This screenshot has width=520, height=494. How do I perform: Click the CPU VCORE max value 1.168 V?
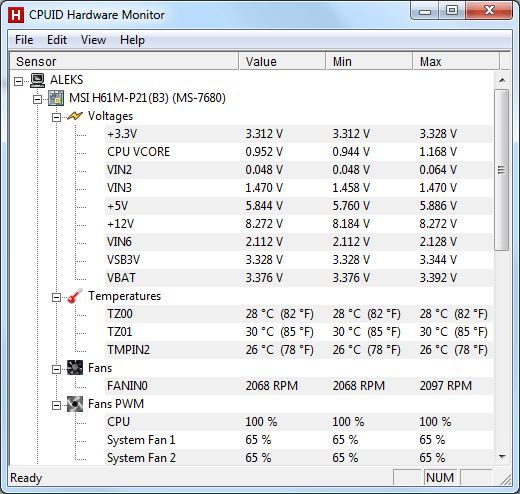click(x=438, y=152)
